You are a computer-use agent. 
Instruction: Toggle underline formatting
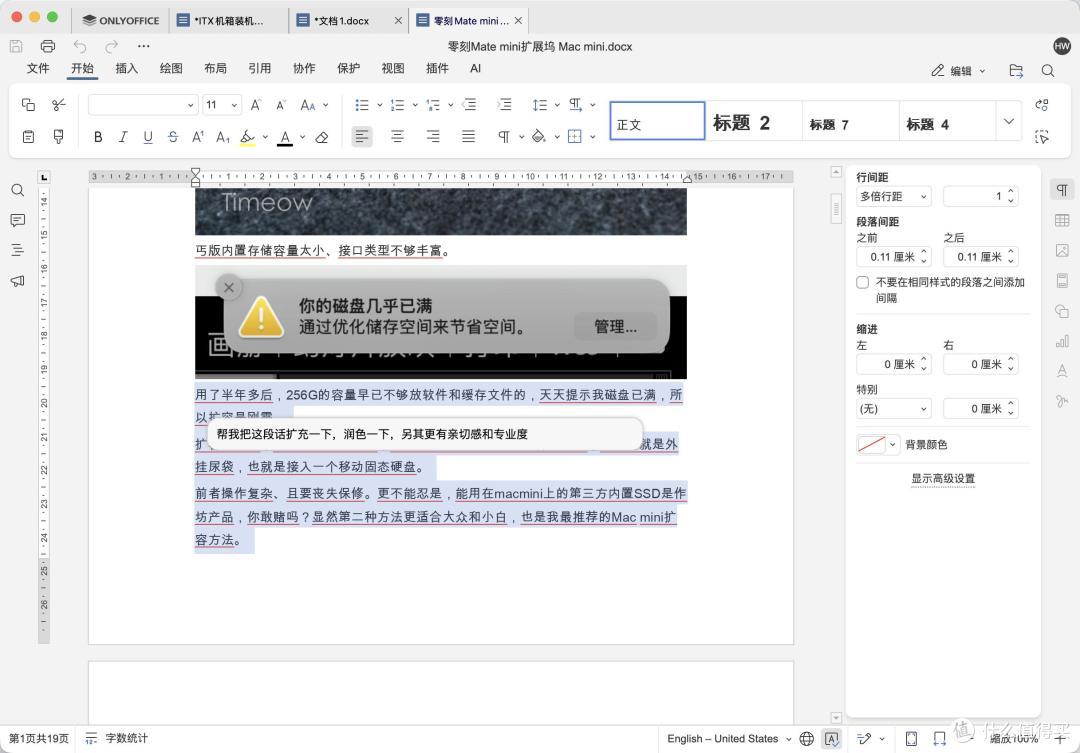coord(147,137)
